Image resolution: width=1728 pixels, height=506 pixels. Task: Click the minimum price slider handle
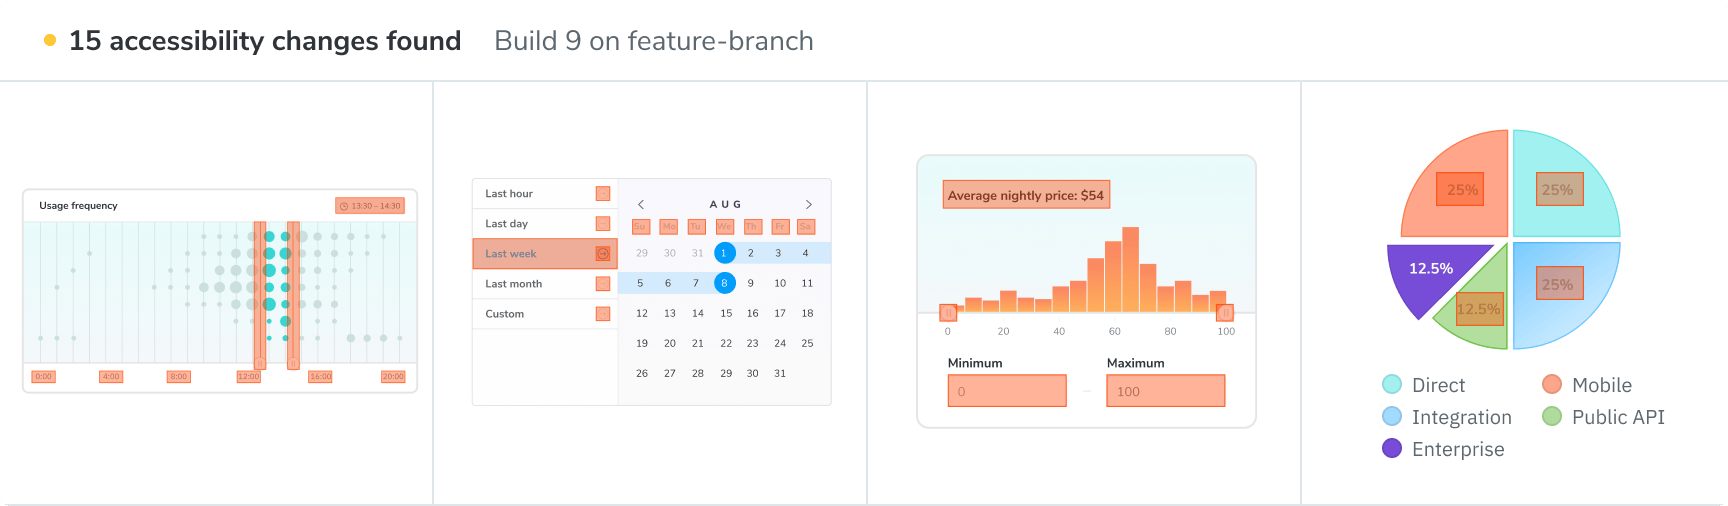pyautogui.click(x=948, y=313)
